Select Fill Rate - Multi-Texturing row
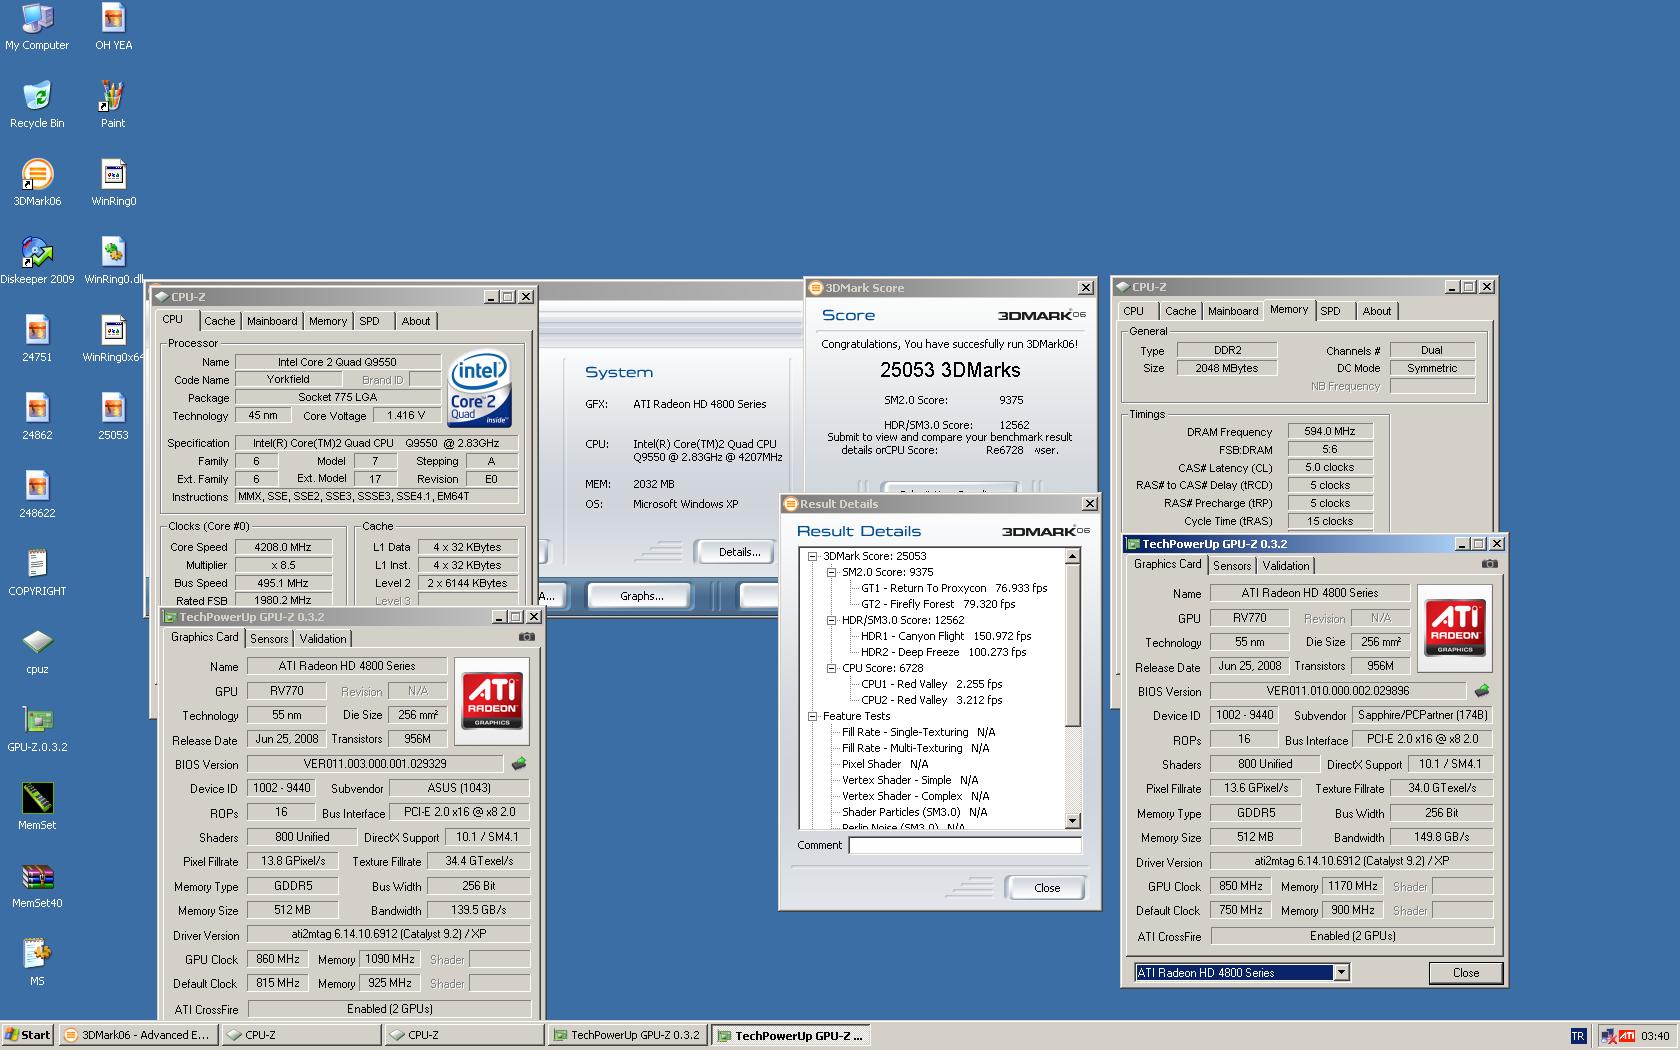 click(915, 748)
